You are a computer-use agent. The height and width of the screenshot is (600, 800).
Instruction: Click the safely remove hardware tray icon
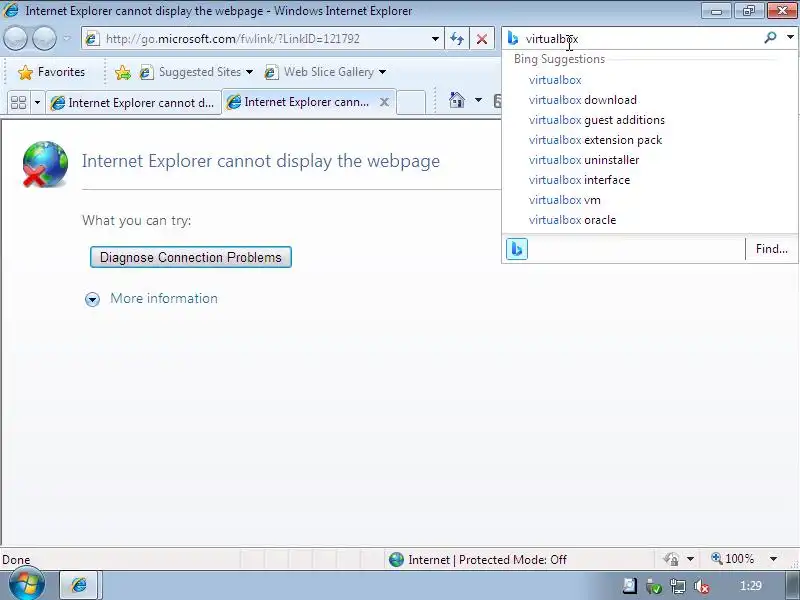click(654, 586)
